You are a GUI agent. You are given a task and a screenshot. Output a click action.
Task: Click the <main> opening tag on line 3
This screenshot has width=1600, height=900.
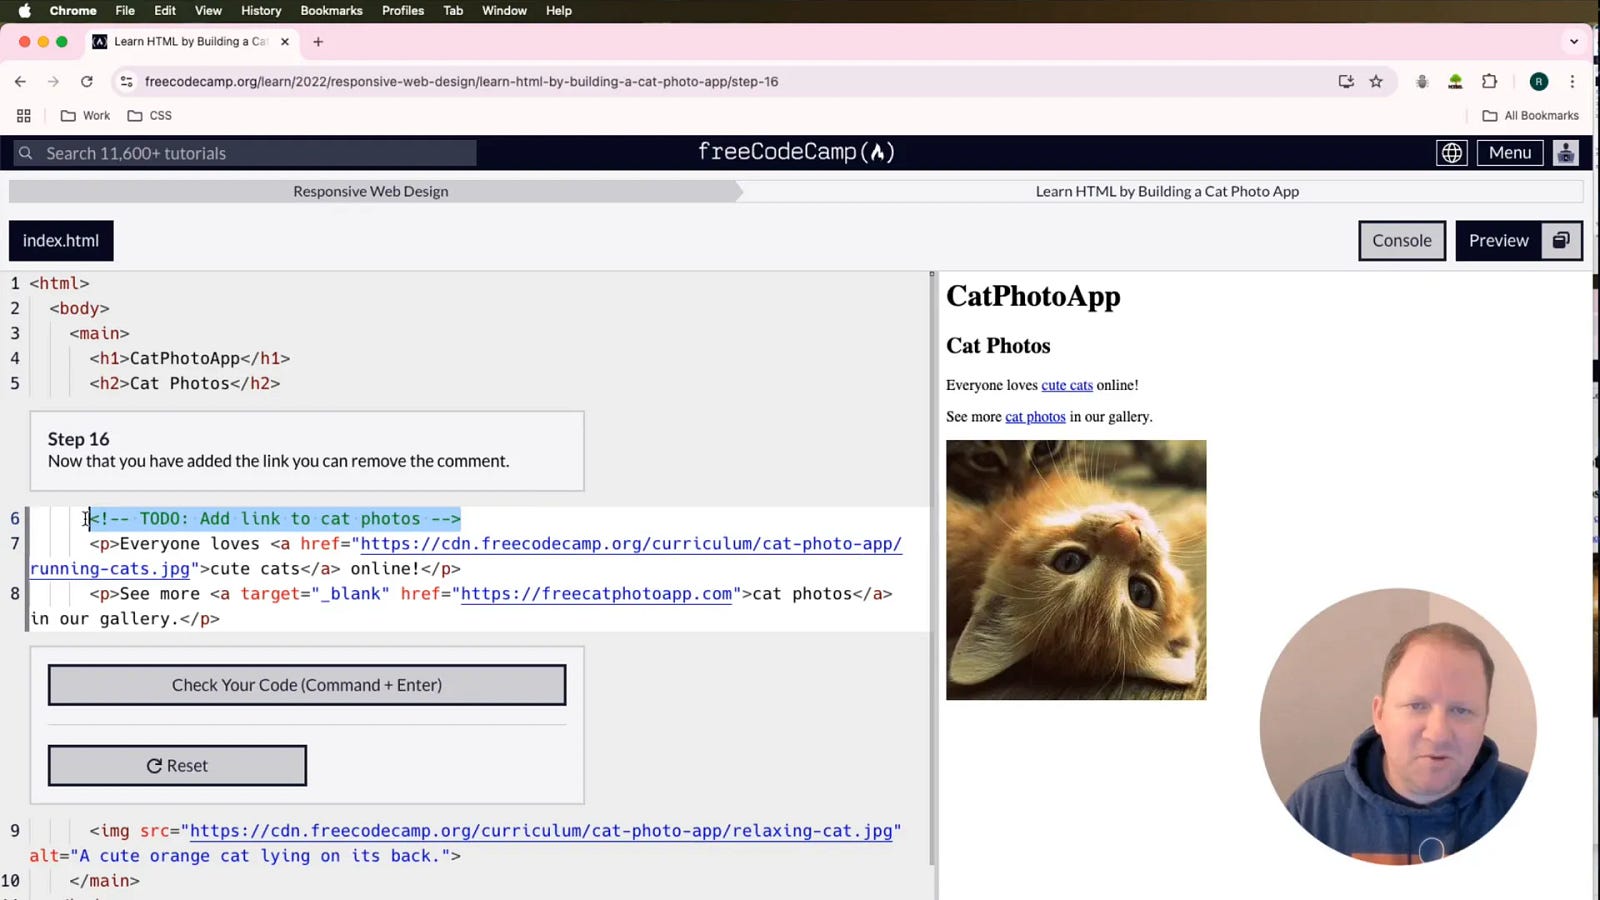[99, 333]
